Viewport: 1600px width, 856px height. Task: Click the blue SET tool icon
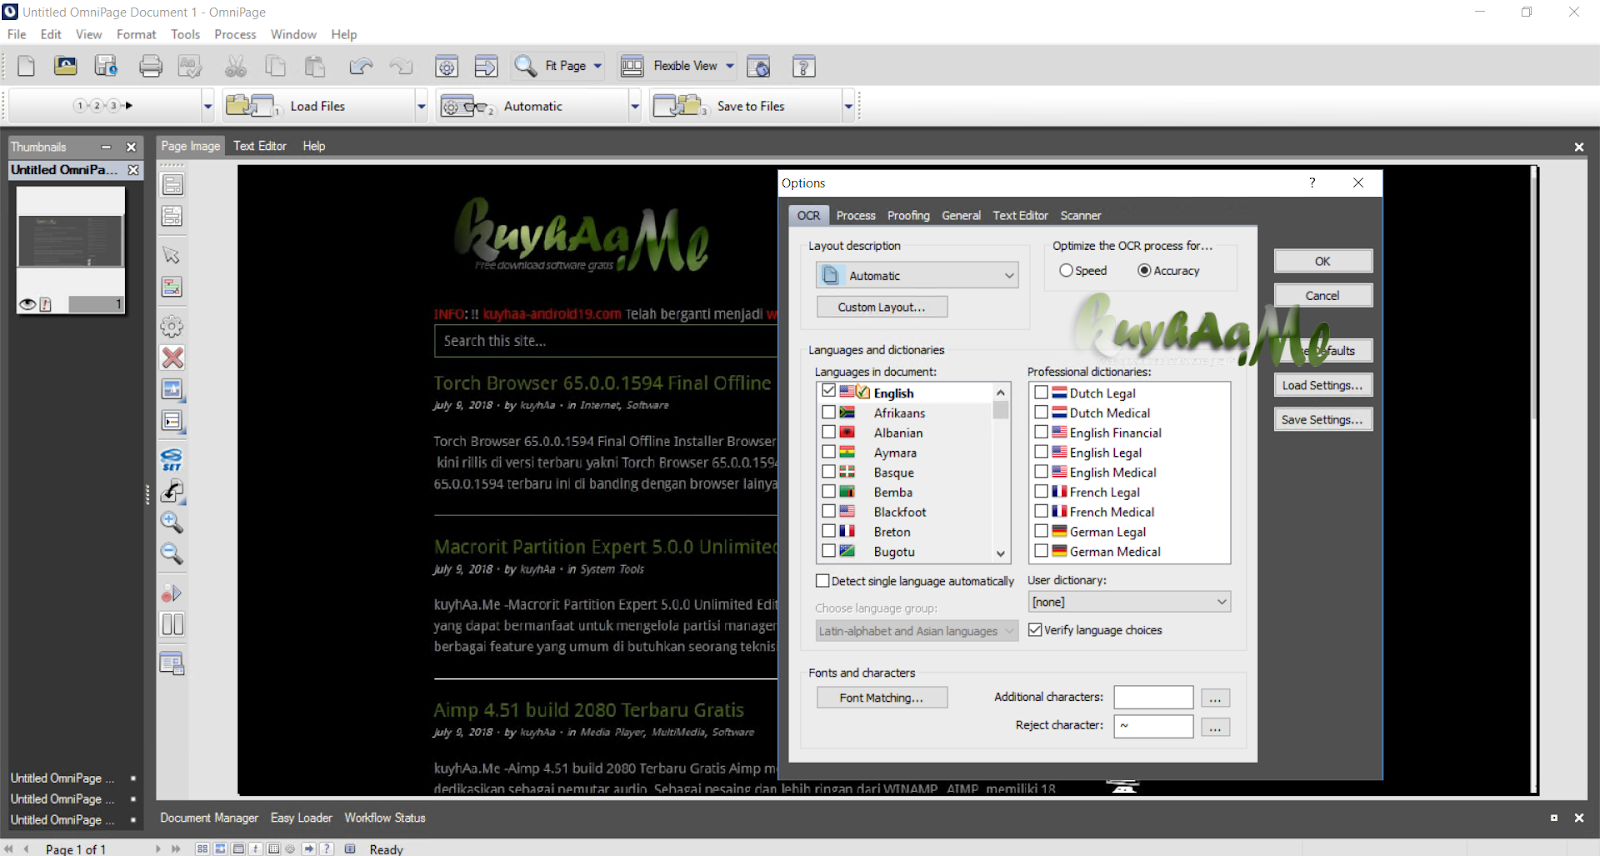point(172,459)
